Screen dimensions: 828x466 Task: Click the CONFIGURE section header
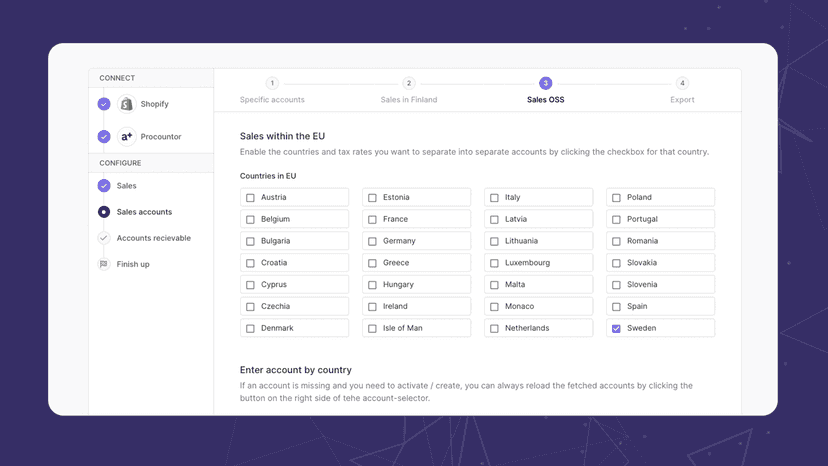pos(120,163)
